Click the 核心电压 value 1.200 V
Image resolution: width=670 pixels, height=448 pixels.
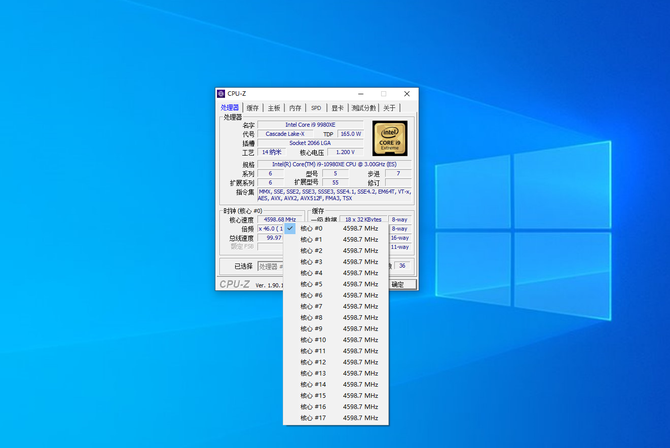345,152
